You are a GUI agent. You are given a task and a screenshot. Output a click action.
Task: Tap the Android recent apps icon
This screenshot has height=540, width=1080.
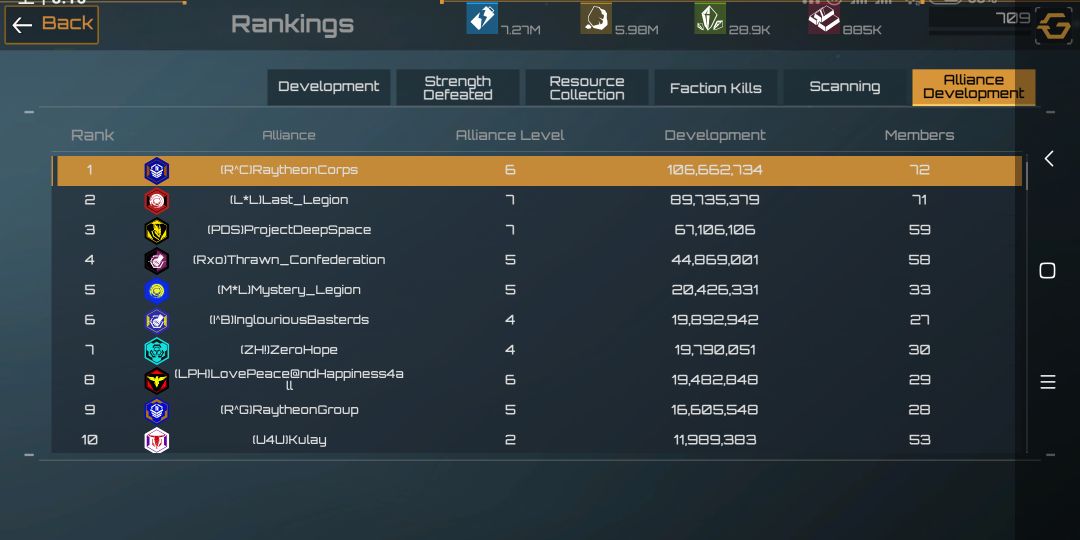click(x=1048, y=382)
